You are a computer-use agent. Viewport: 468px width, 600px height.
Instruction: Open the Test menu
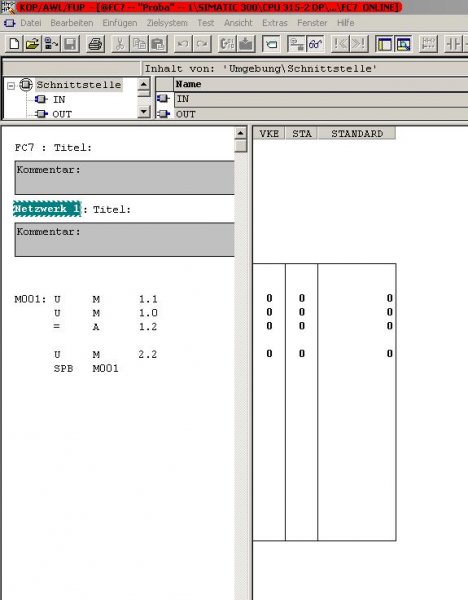205,23
